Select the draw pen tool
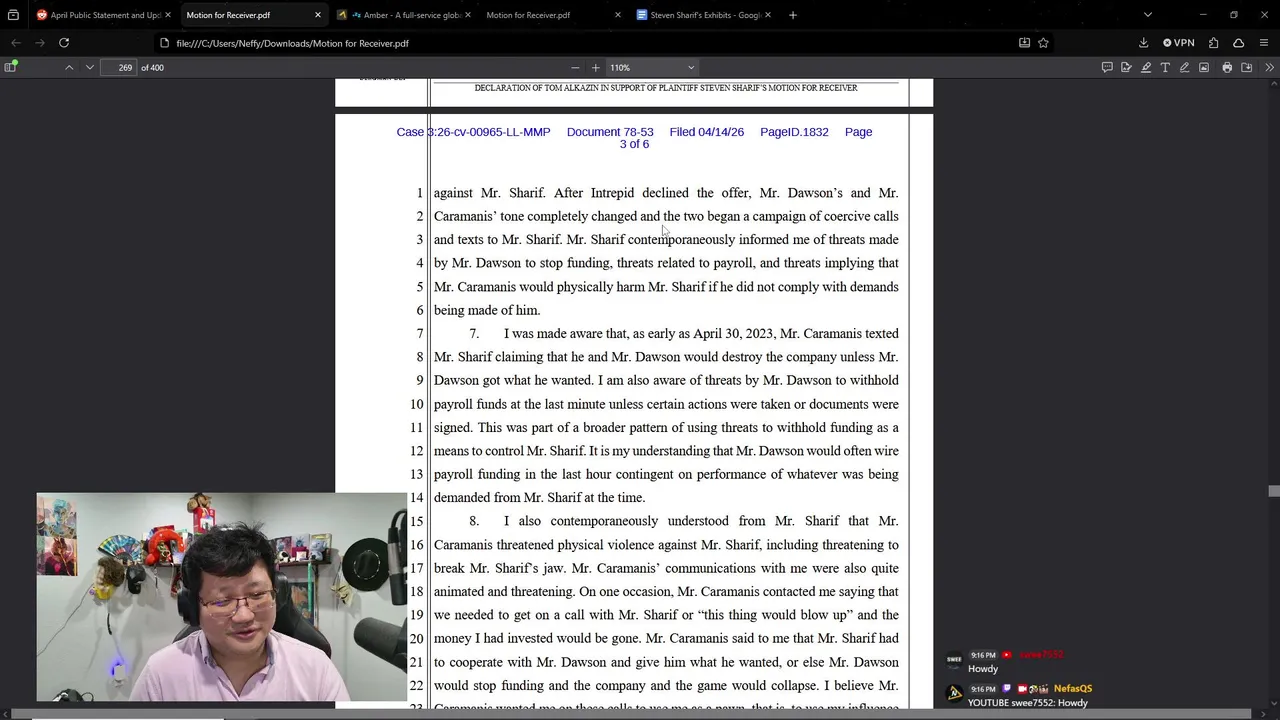1280x720 pixels. click(1185, 67)
